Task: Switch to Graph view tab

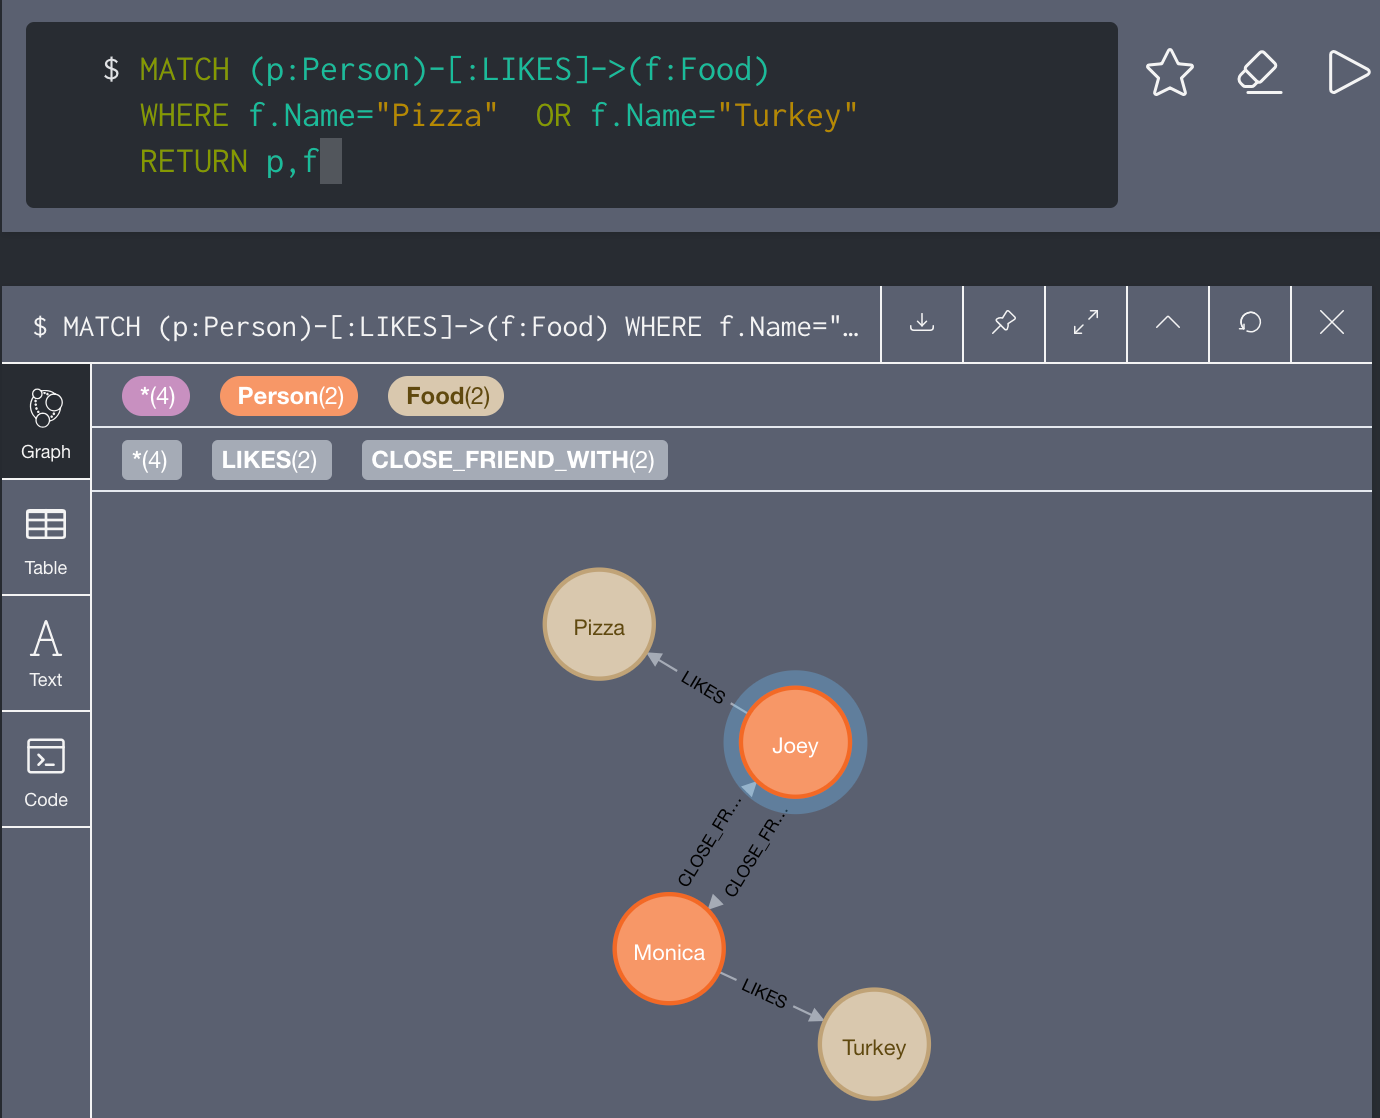Action: 46,422
